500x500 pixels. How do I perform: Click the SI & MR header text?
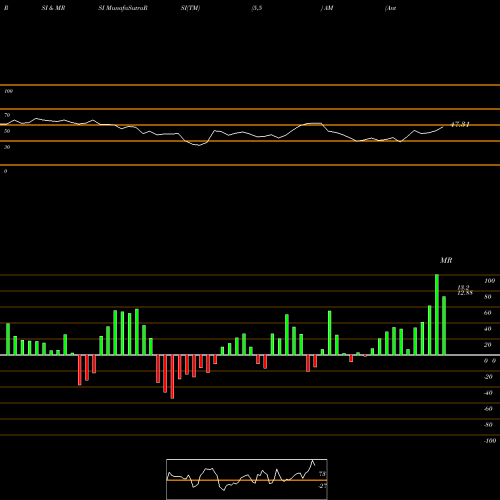(53, 8)
